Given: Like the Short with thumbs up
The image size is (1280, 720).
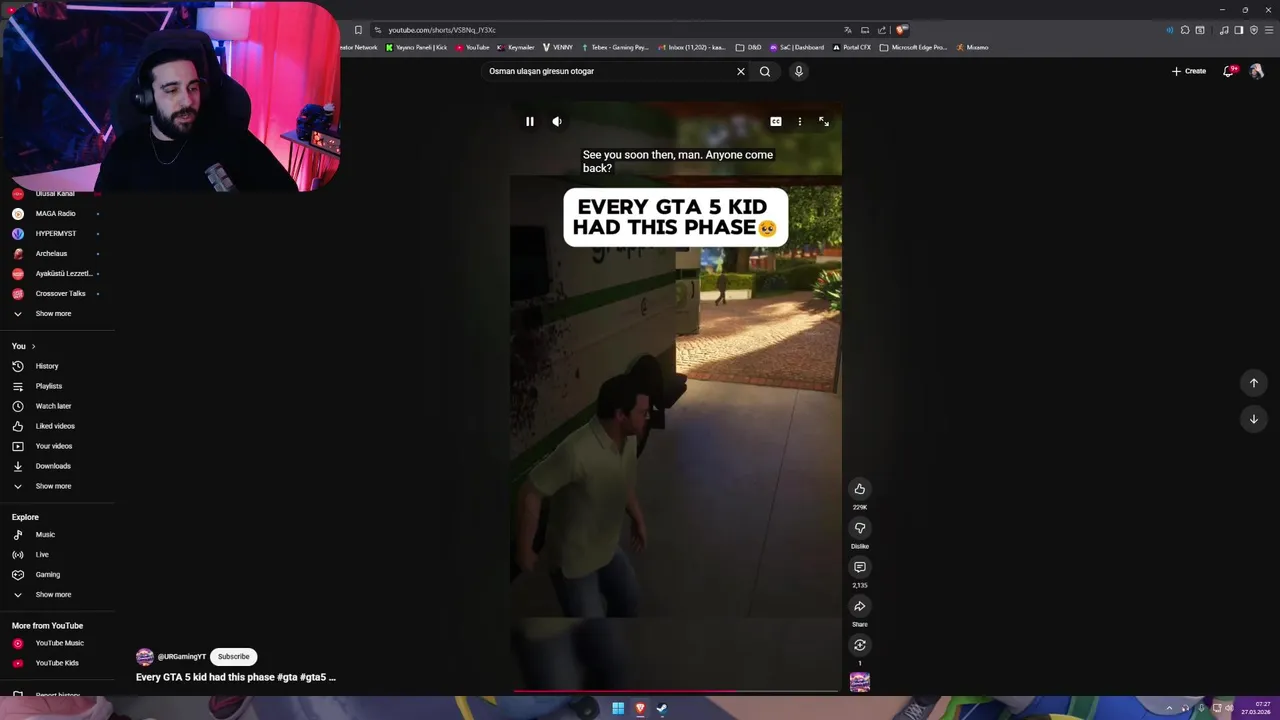Looking at the screenshot, I should (860, 489).
